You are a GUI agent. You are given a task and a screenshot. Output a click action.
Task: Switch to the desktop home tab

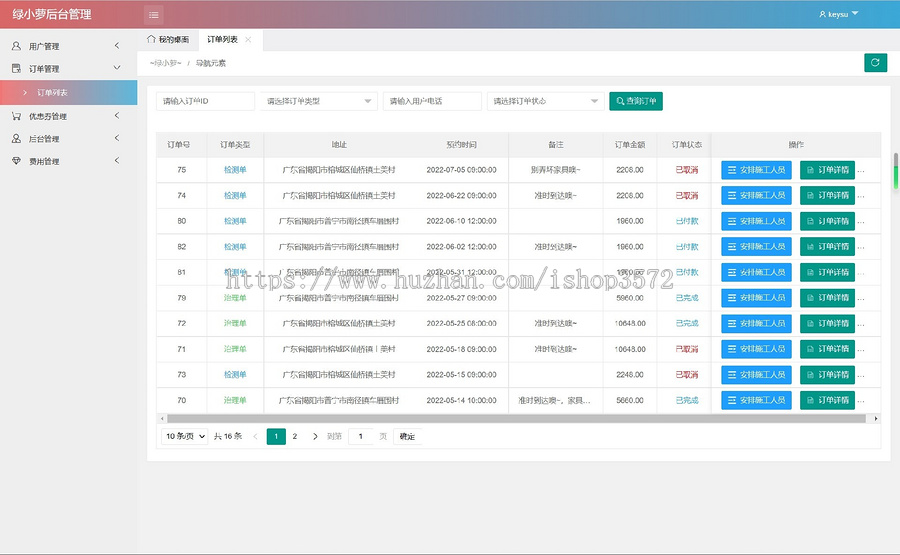click(x=168, y=40)
